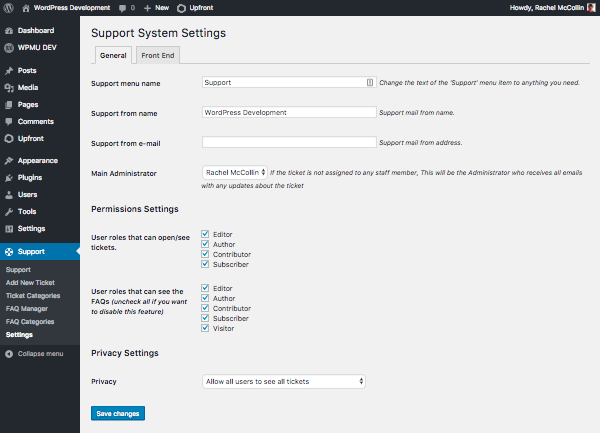Uncheck Subscriber under open/see tickets roles
Viewport: 600px width, 433px height.
tap(205, 264)
